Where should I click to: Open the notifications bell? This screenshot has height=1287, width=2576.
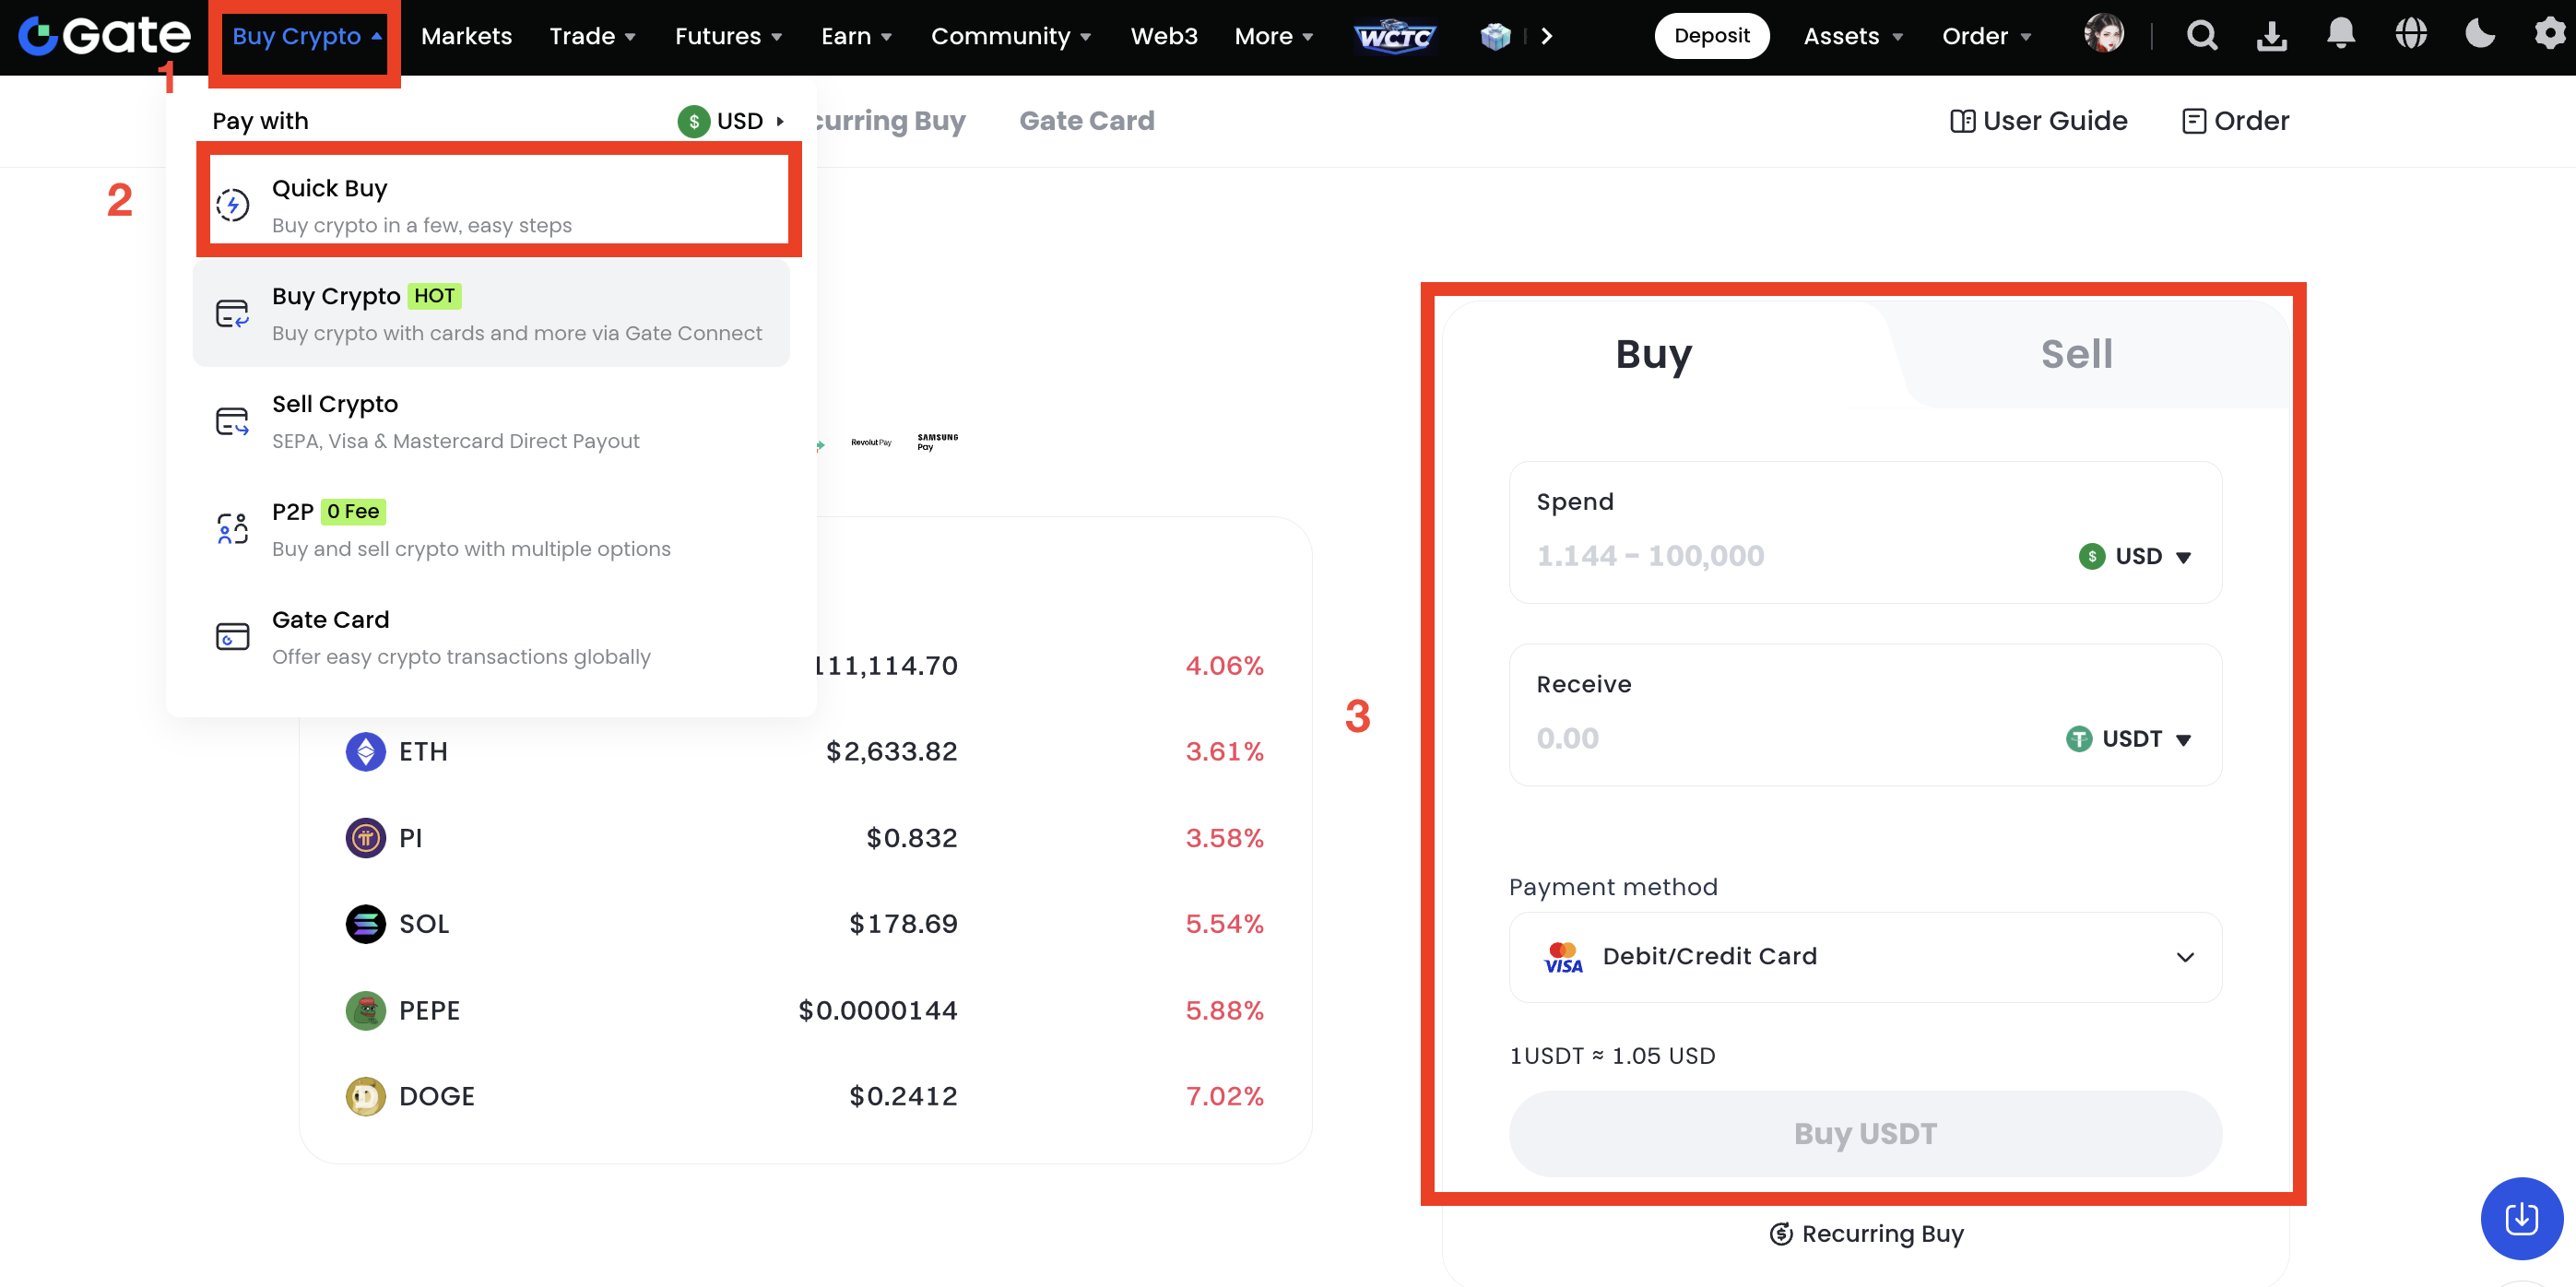click(2340, 34)
